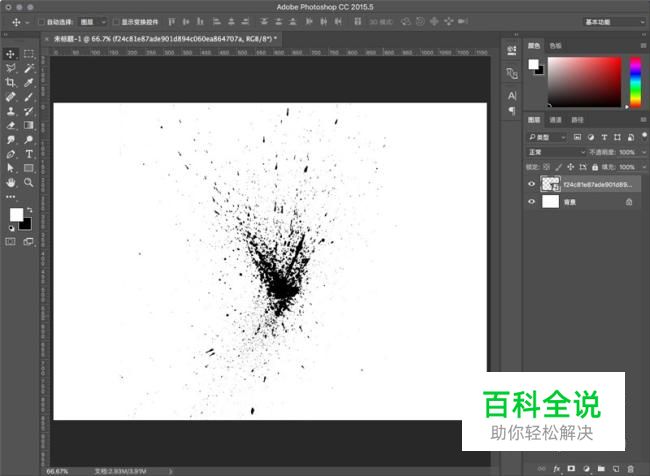The image size is (650, 476).
Task: Filter layers by smart objects icon
Action: point(631,137)
